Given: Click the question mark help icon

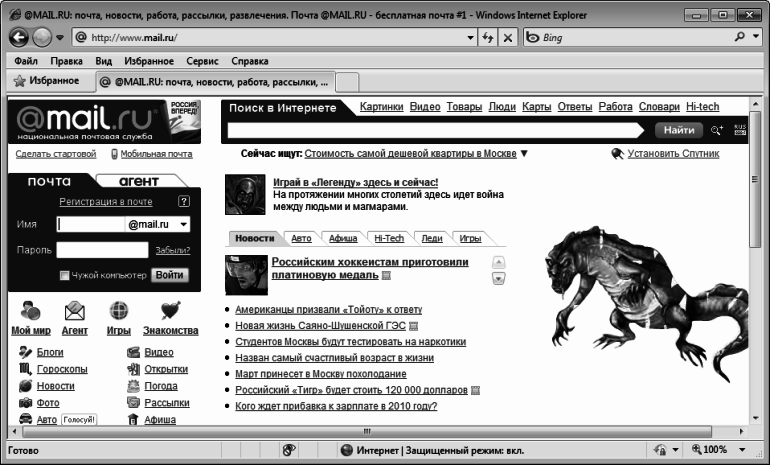Looking at the screenshot, I should tap(184, 201).
